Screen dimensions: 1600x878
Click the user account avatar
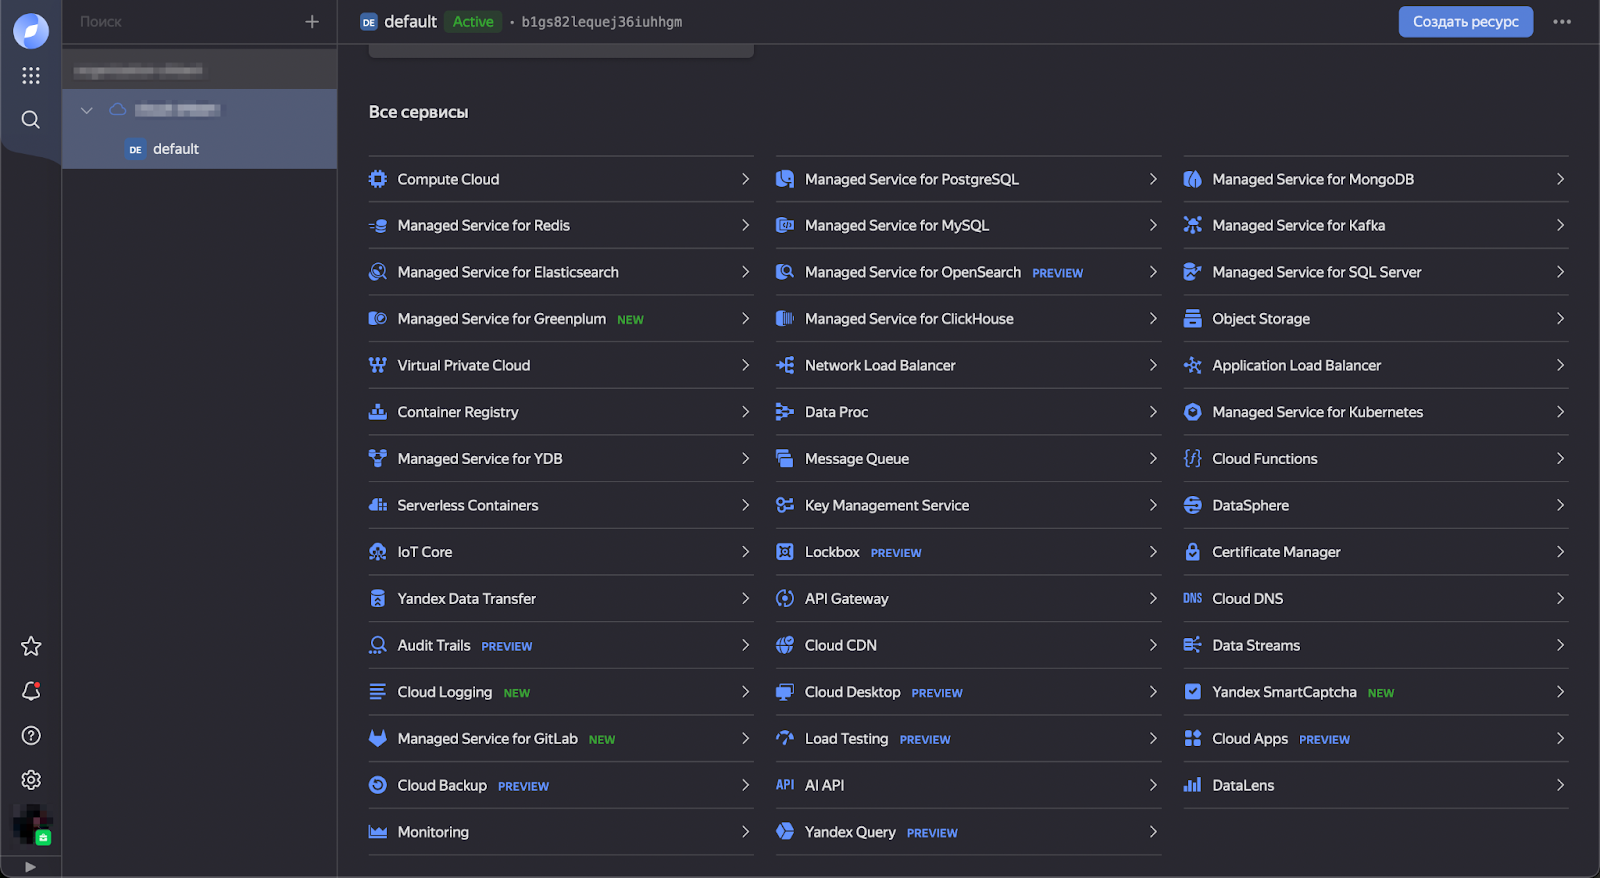point(31,825)
